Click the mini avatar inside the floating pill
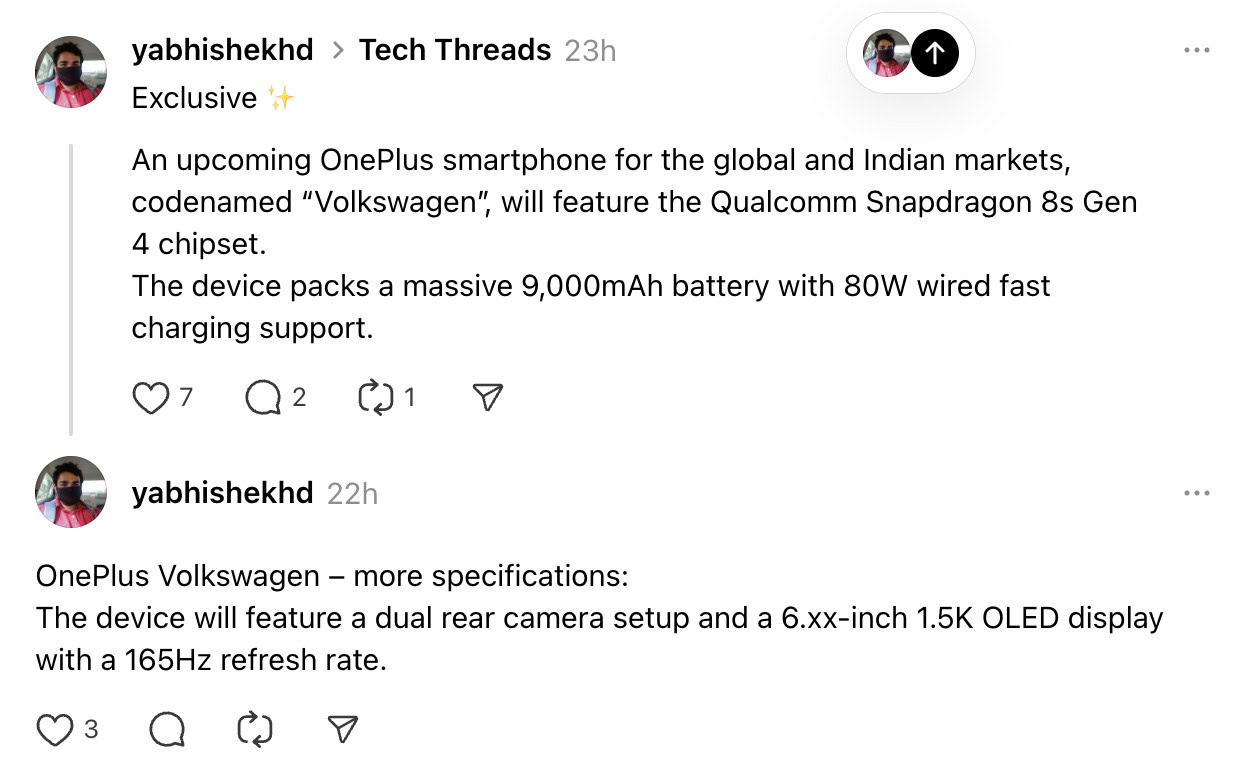 click(884, 54)
